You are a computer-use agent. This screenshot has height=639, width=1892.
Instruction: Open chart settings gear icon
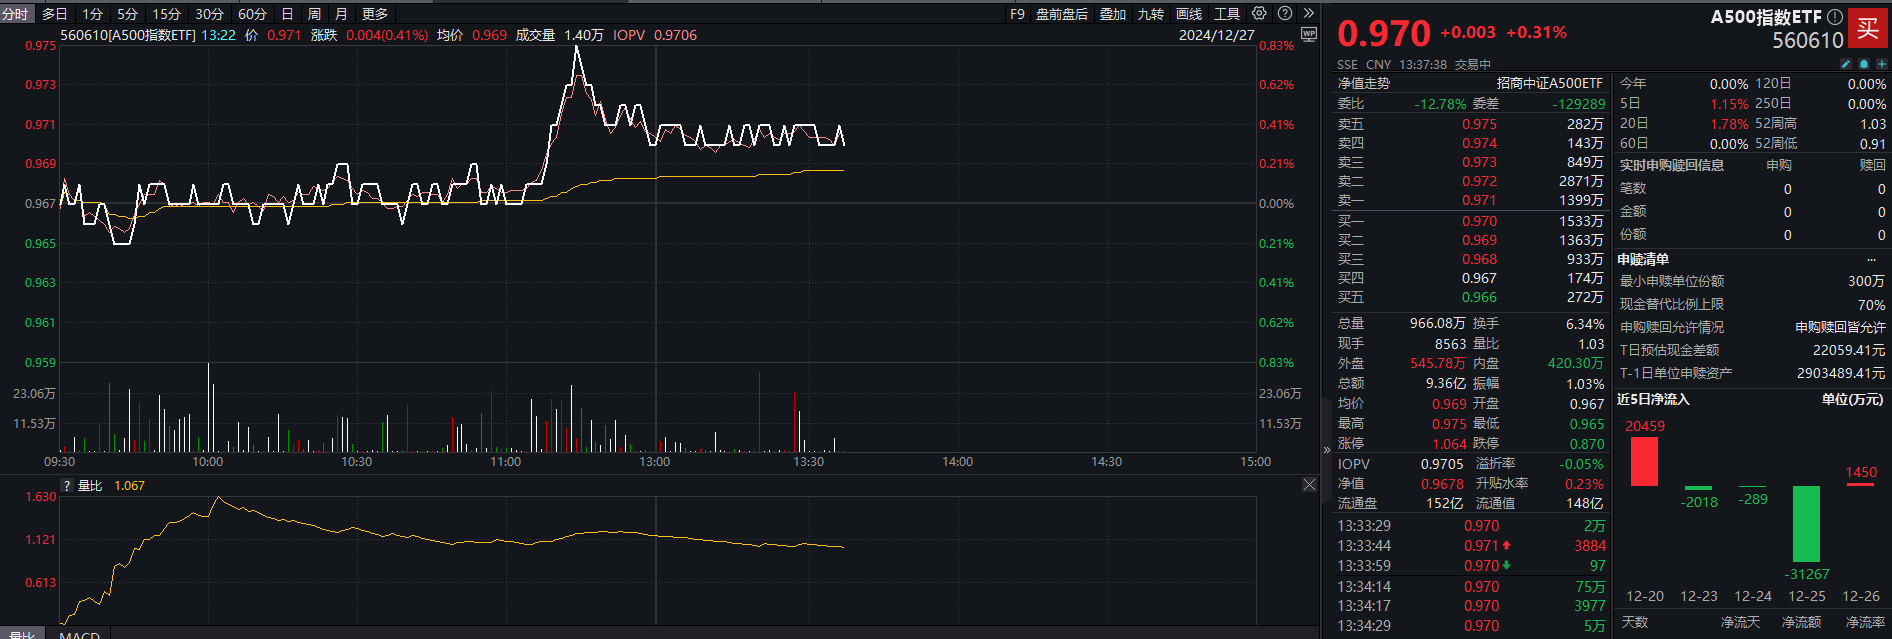point(1259,14)
